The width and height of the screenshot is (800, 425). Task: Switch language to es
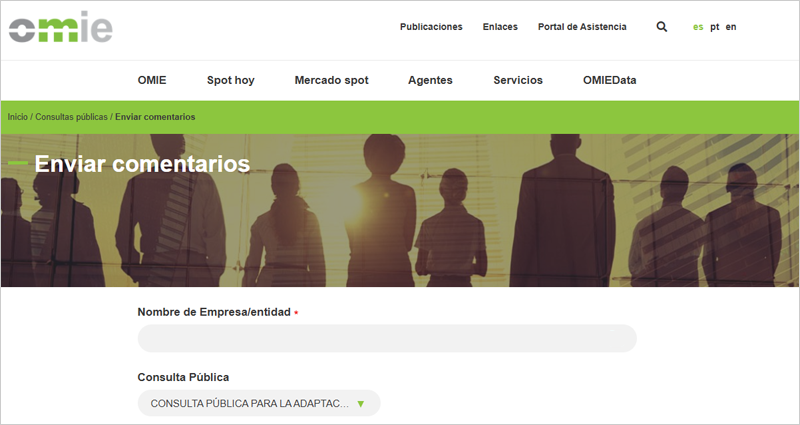pyautogui.click(x=698, y=27)
